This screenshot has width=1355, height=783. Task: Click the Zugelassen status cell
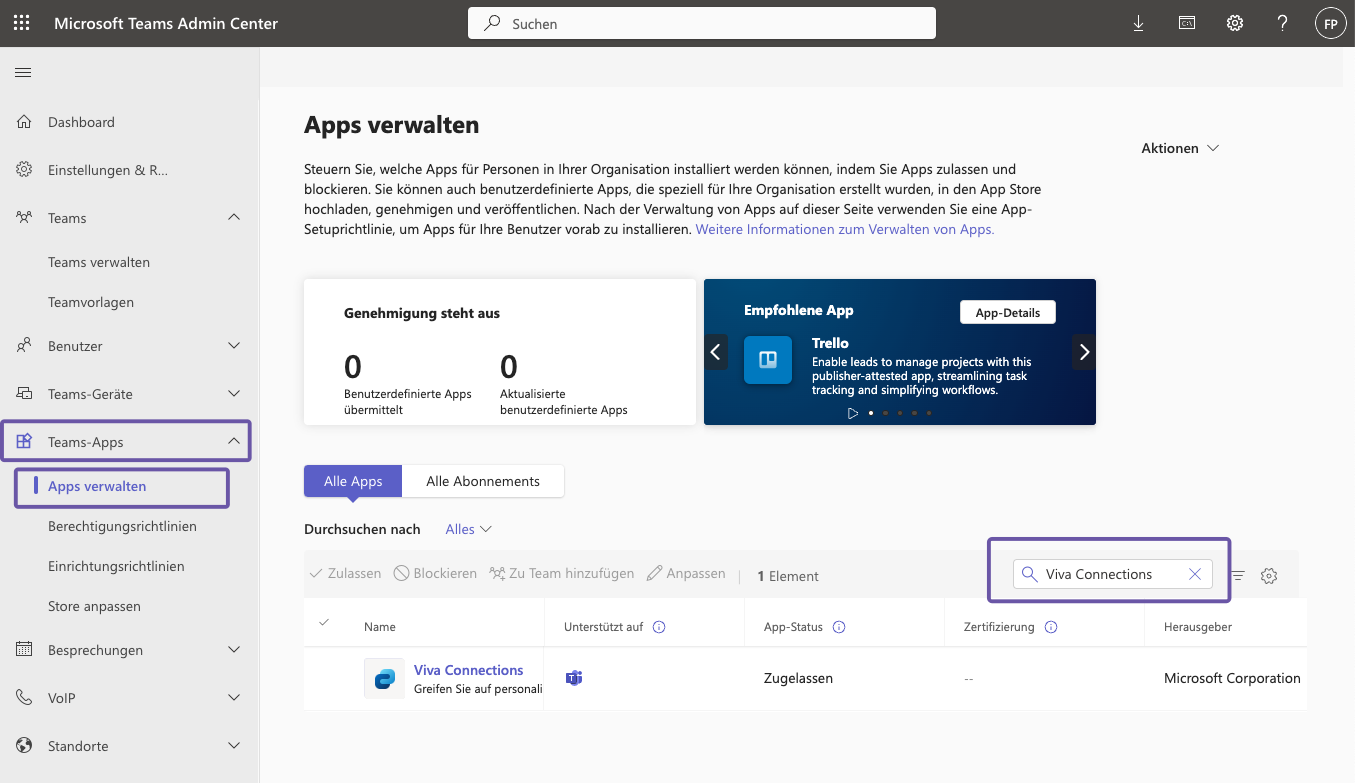(x=798, y=678)
